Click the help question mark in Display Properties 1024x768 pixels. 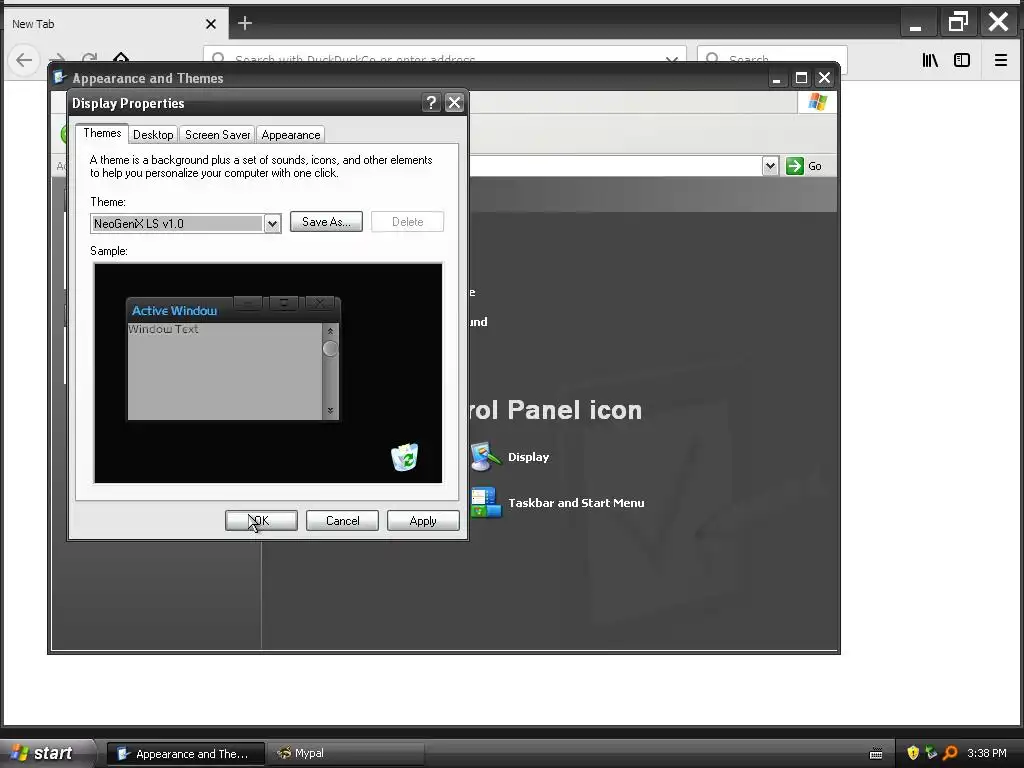point(431,103)
